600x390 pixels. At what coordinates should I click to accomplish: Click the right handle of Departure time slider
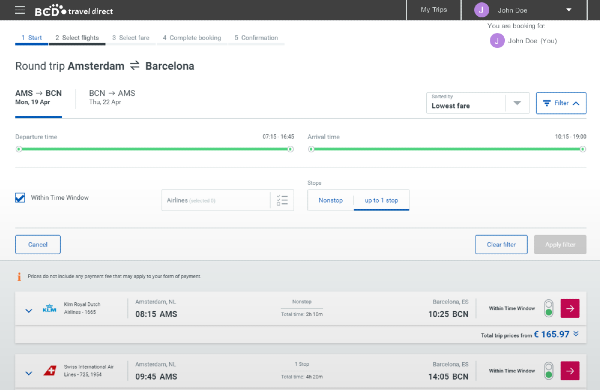pyautogui.click(x=290, y=149)
